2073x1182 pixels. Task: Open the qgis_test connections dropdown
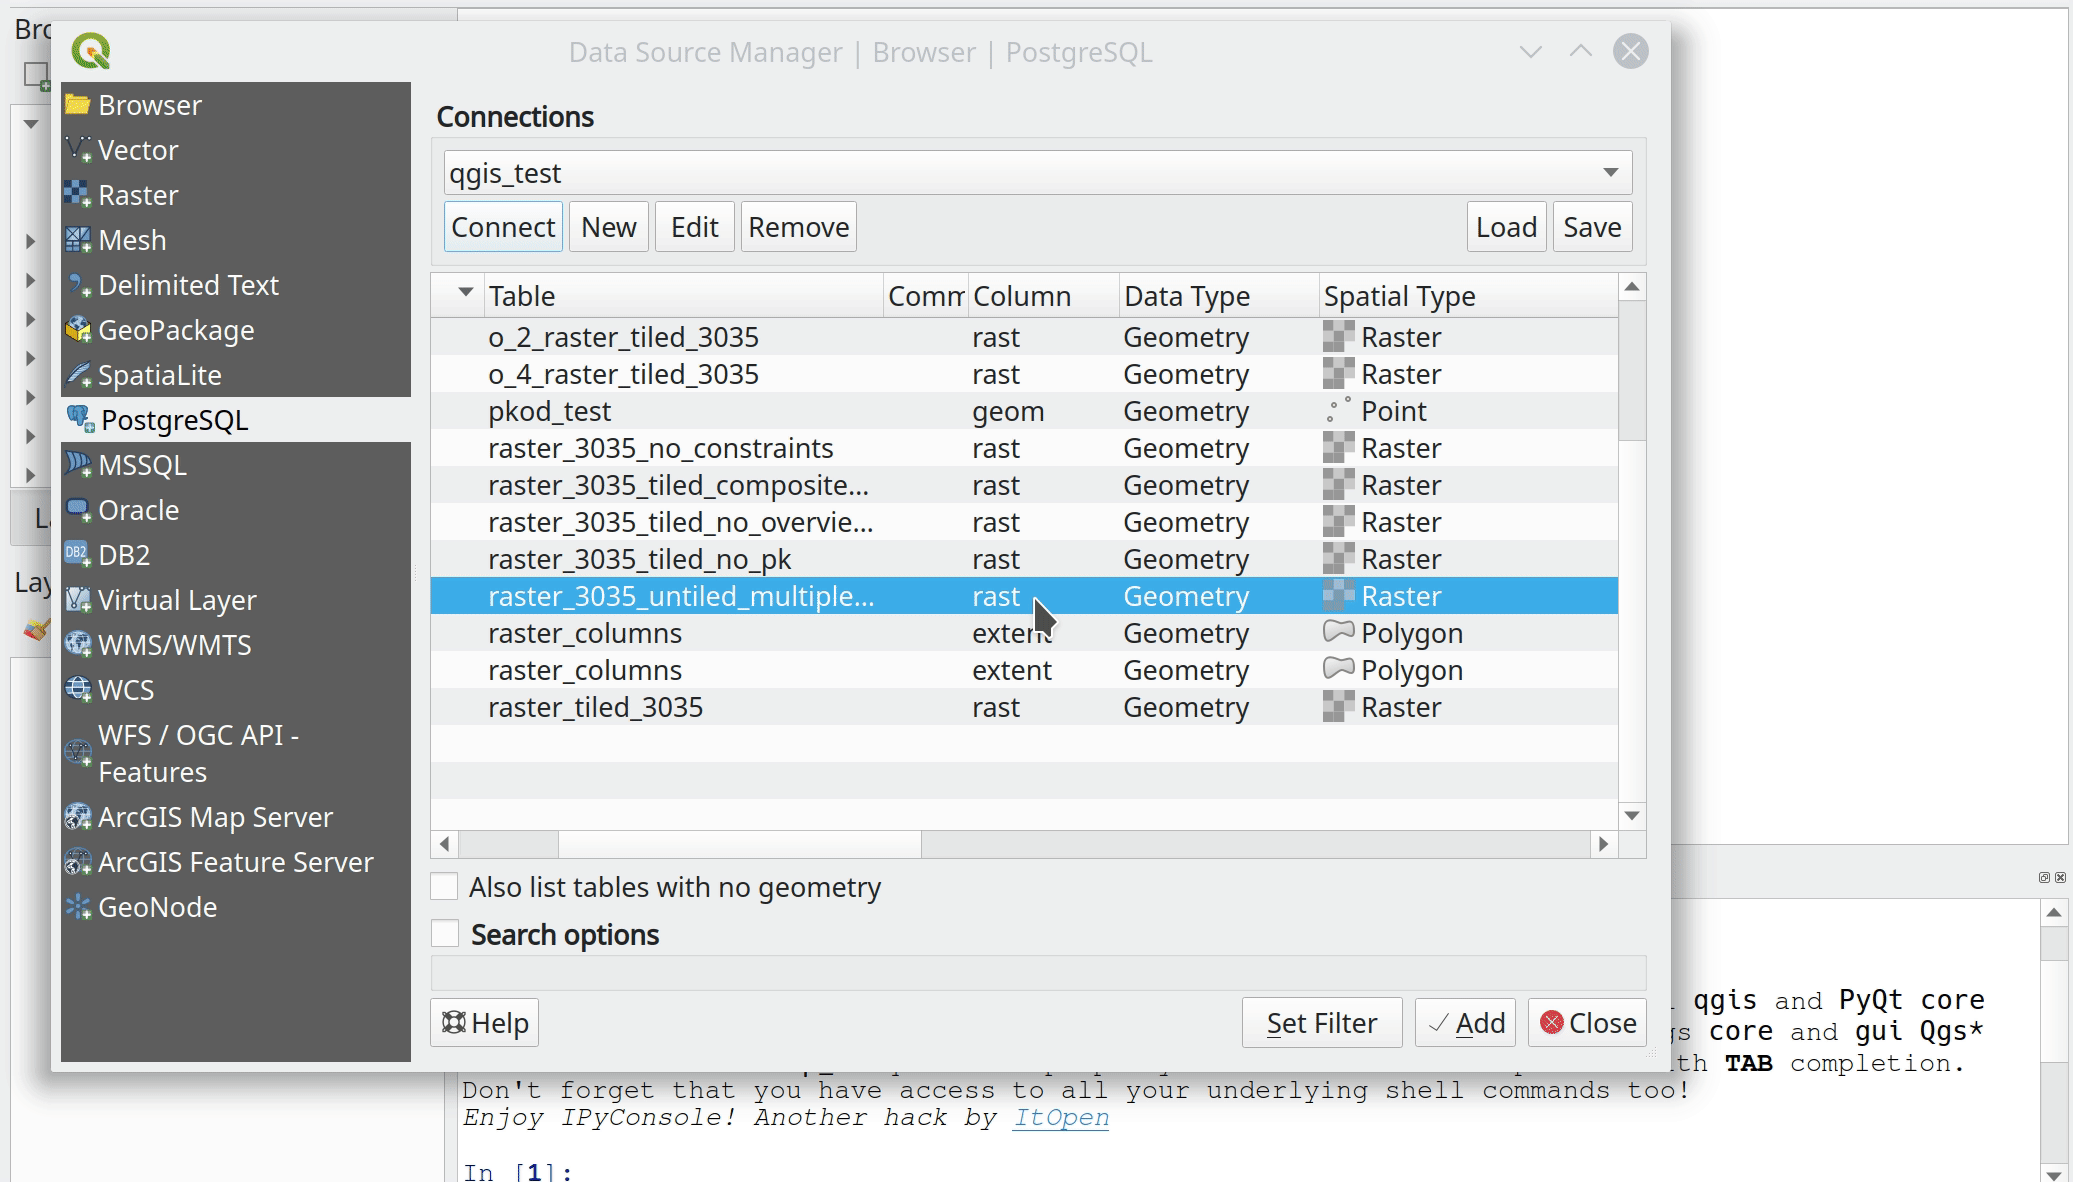[1610, 172]
